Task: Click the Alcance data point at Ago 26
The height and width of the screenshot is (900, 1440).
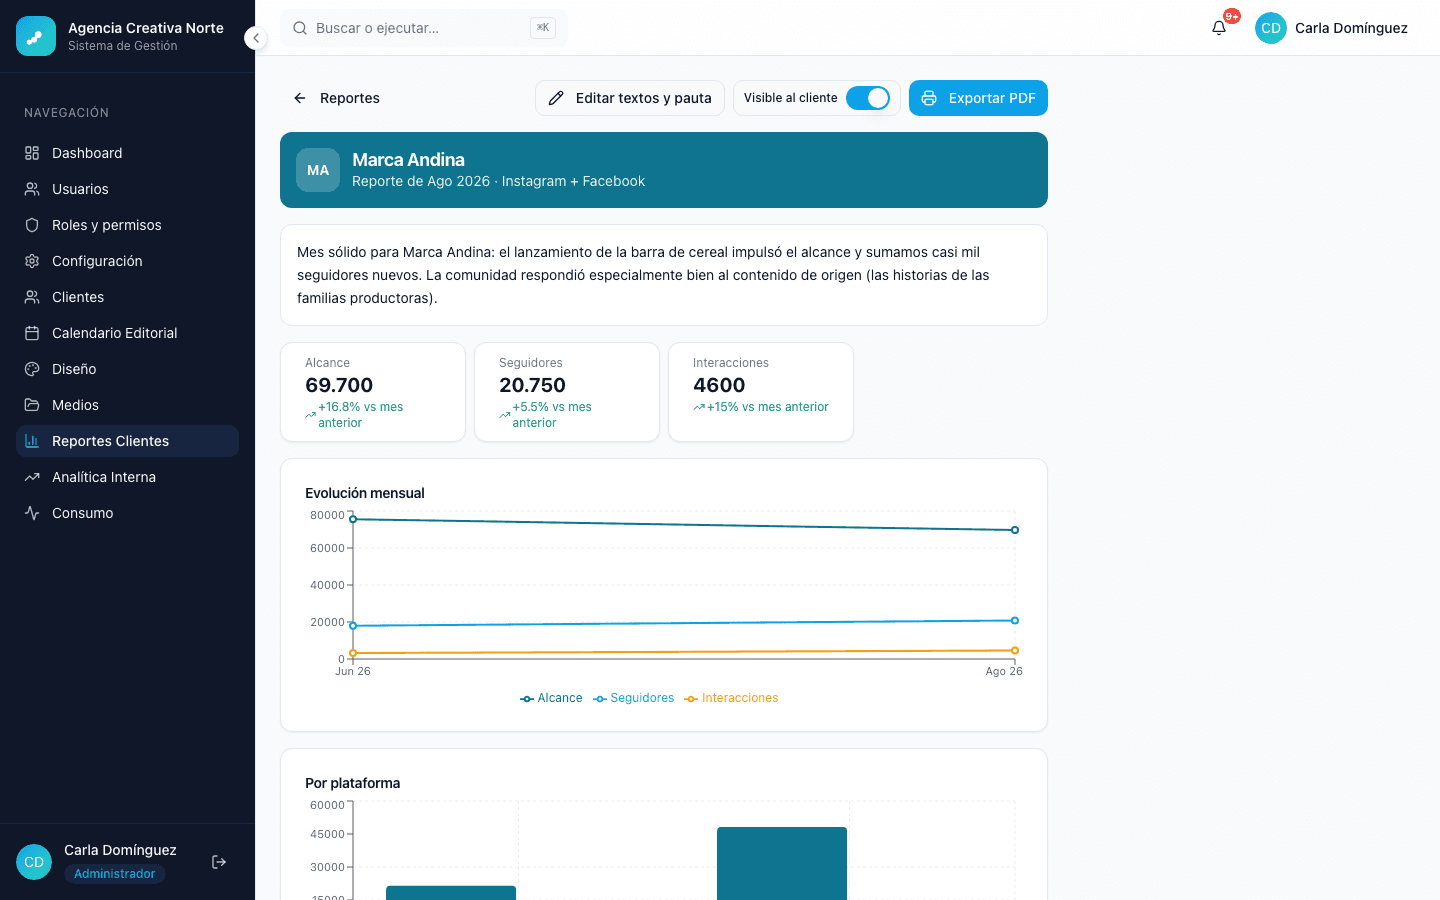Action: point(1015,530)
